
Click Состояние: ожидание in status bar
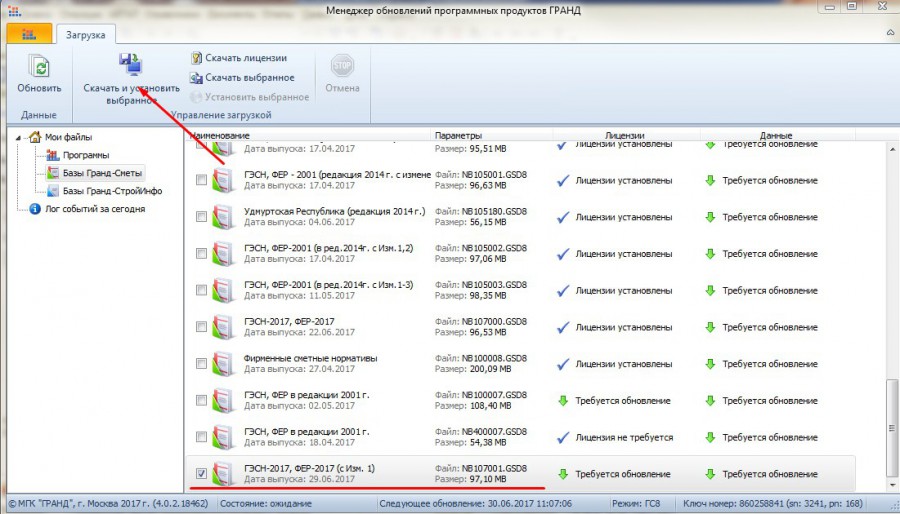[x=266, y=504]
